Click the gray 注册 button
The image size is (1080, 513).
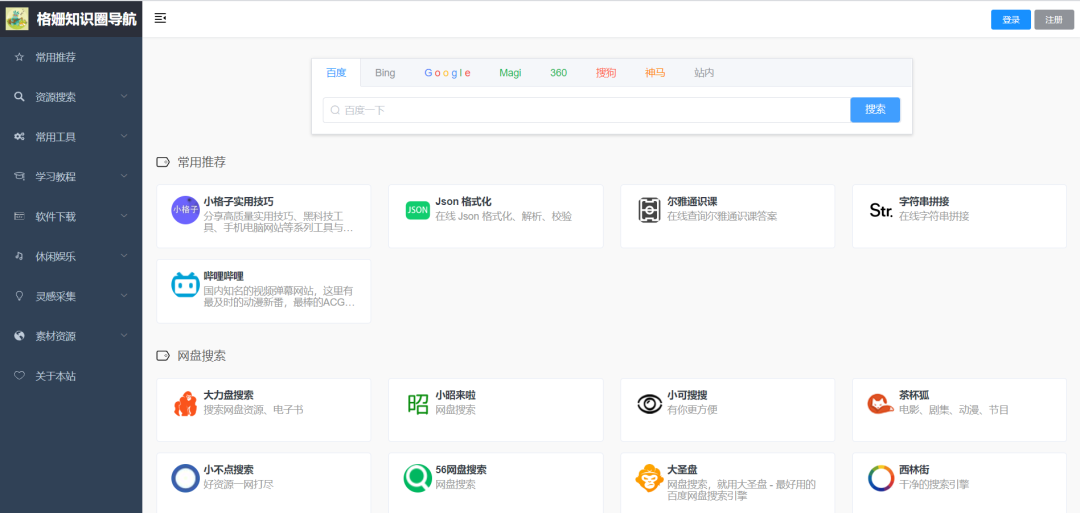click(x=1054, y=20)
